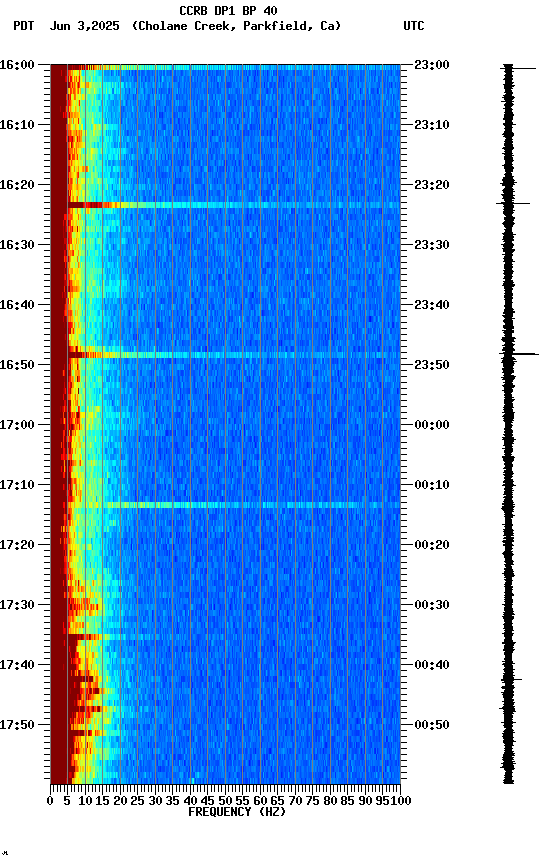The width and height of the screenshot is (552, 864).
Task: Click the 10 Hz frequency axis label
Action: pyautogui.click(x=85, y=801)
